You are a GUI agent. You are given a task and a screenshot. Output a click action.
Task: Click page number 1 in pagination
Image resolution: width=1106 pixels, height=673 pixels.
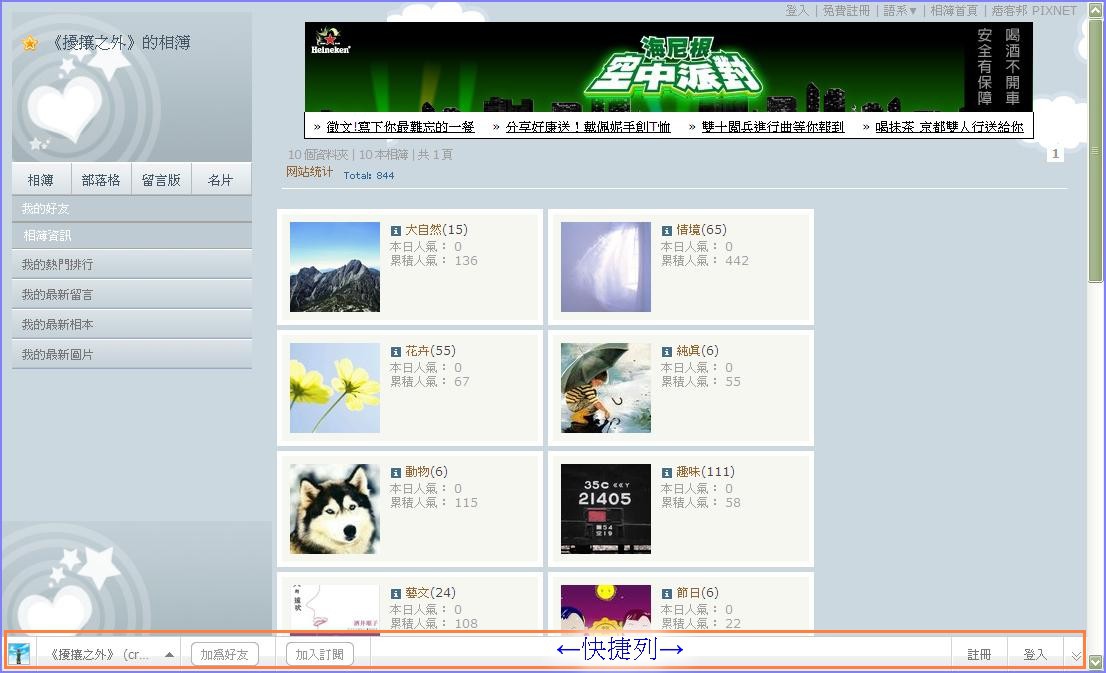click(x=1055, y=154)
